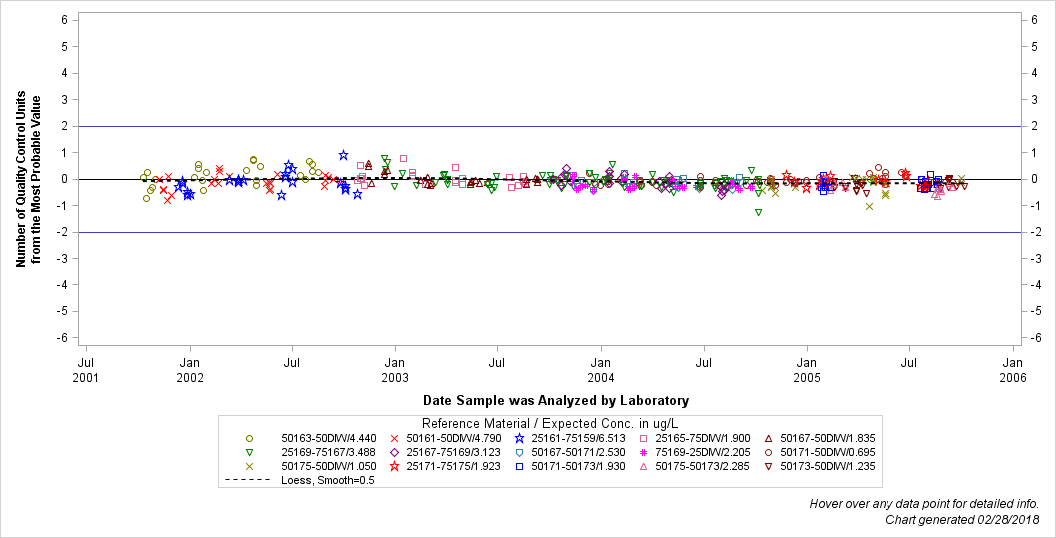Click the dark red inverted triangle for 50173-50DIW/1.235
Screen dimensions: 1056x538
coord(768,466)
